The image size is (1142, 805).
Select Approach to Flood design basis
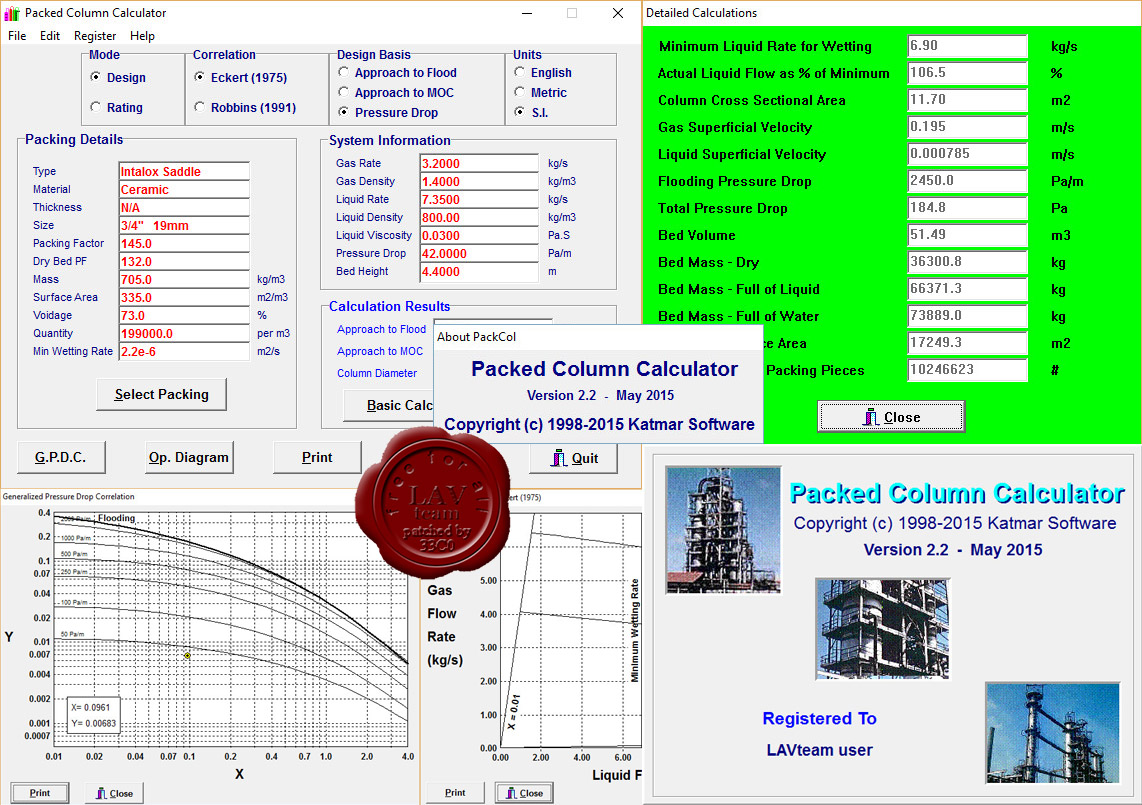coord(344,72)
